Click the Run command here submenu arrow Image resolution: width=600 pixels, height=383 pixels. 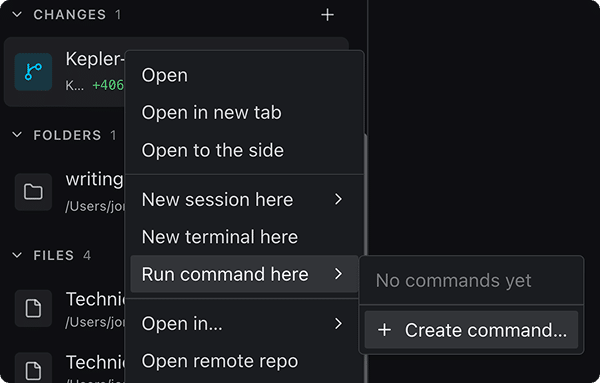tap(338, 274)
